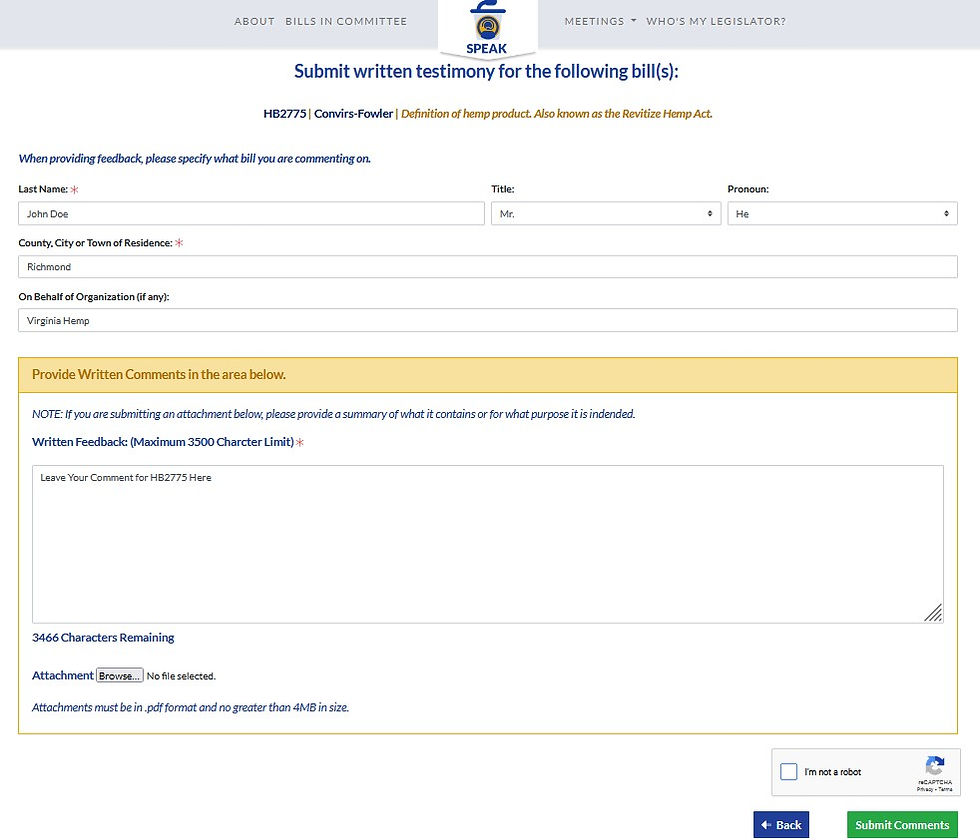Screen dimensions: 980x840
Task: Go to the About page
Action: coord(254,21)
